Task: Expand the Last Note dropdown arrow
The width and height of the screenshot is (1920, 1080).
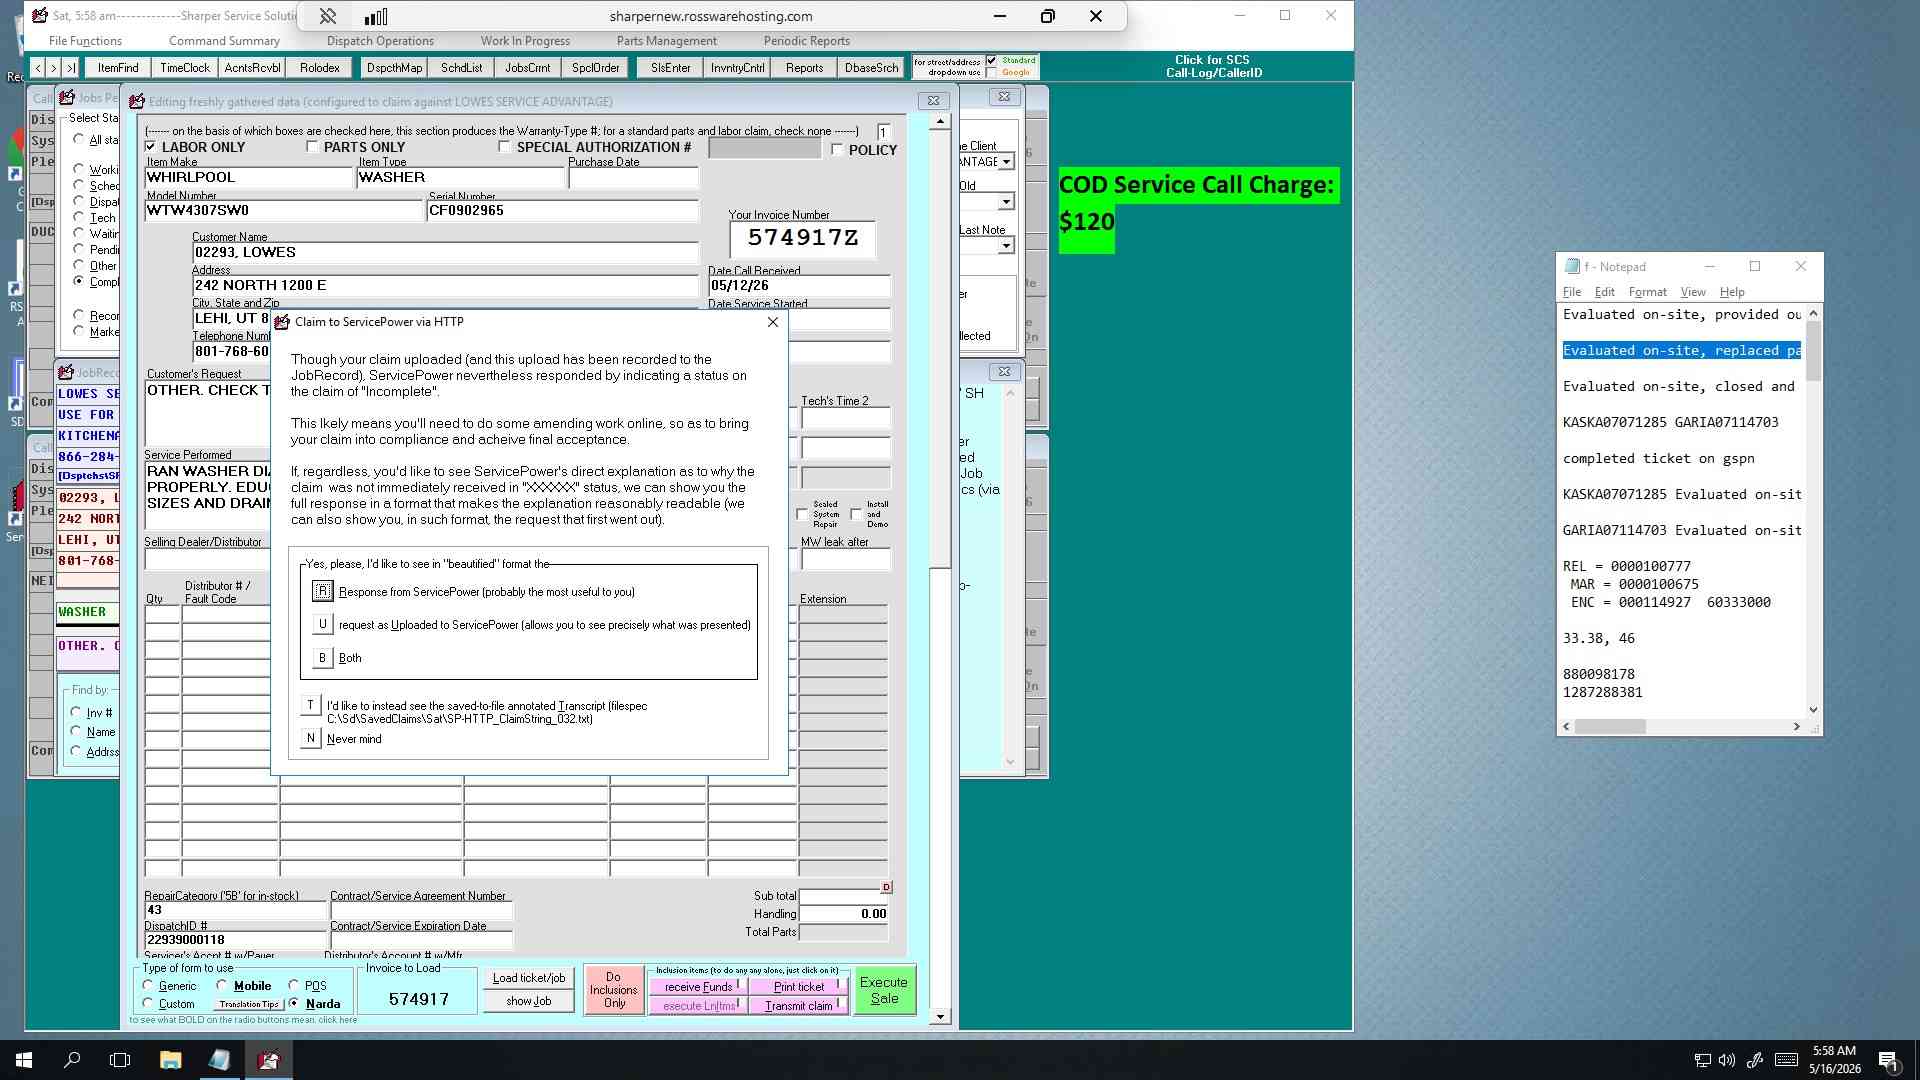Action: [x=1006, y=245]
